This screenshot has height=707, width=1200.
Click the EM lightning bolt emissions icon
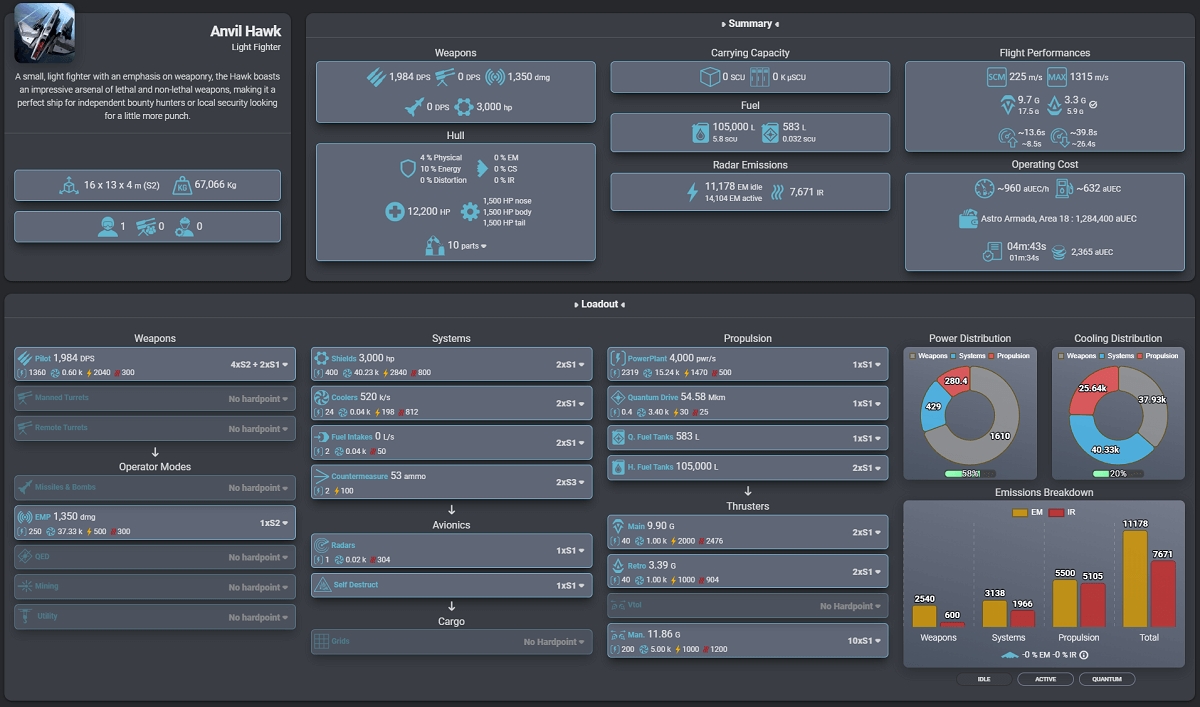pos(692,192)
